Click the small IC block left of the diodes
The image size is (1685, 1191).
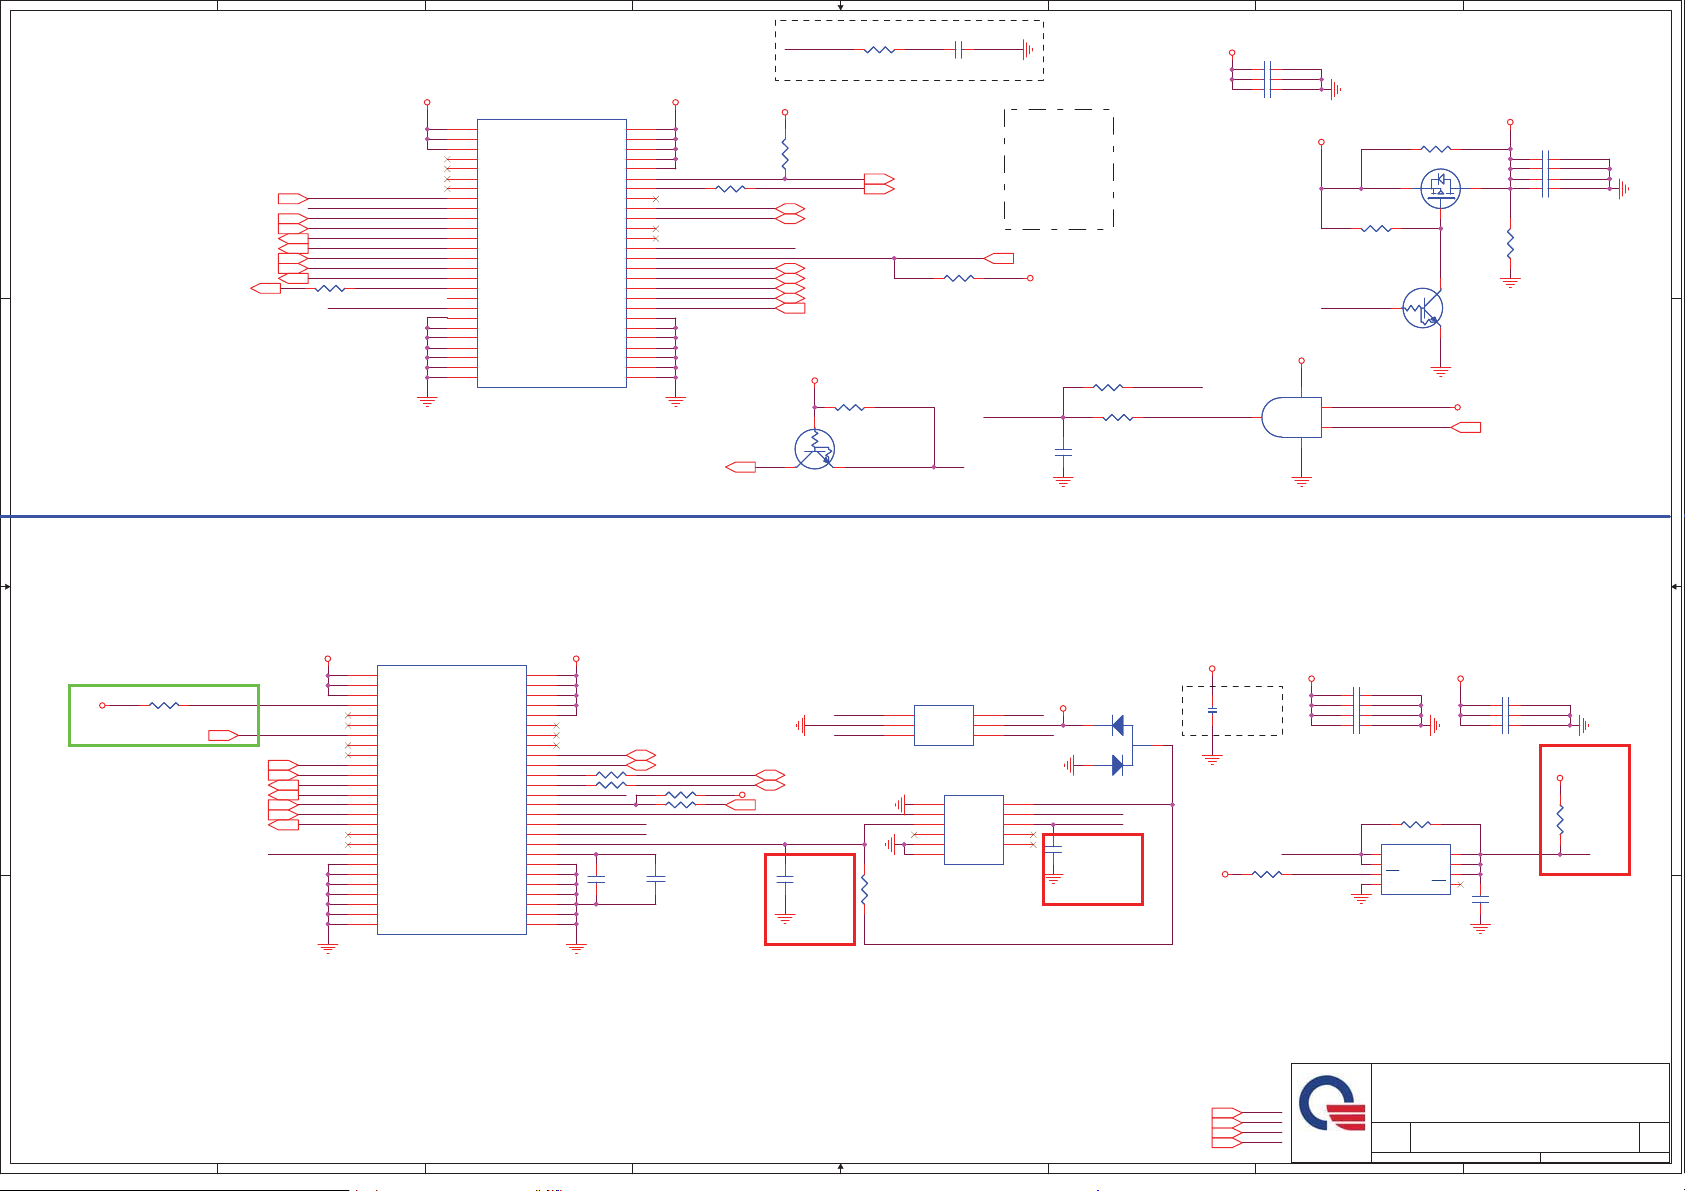943,725
